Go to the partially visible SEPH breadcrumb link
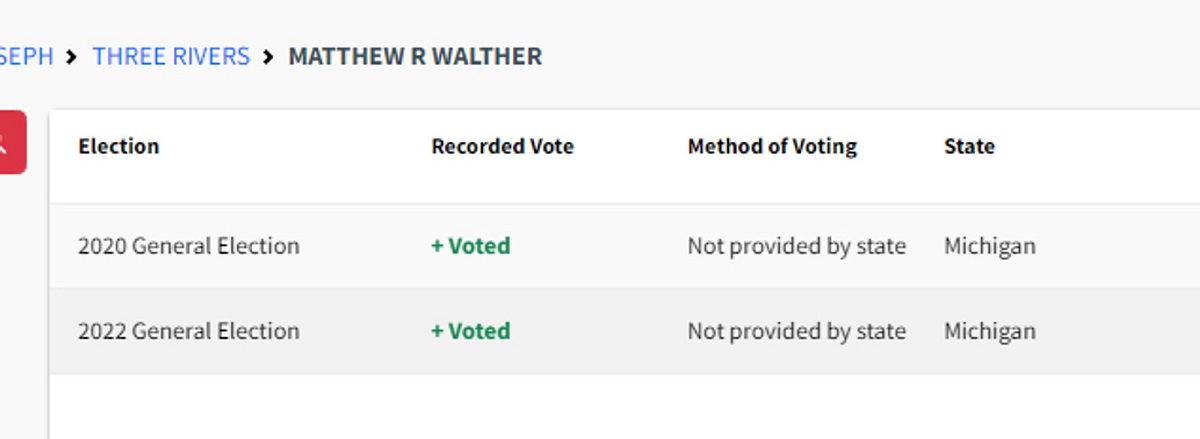The height and width of the screenshot is (439, 1200). [x=26, y=56]
